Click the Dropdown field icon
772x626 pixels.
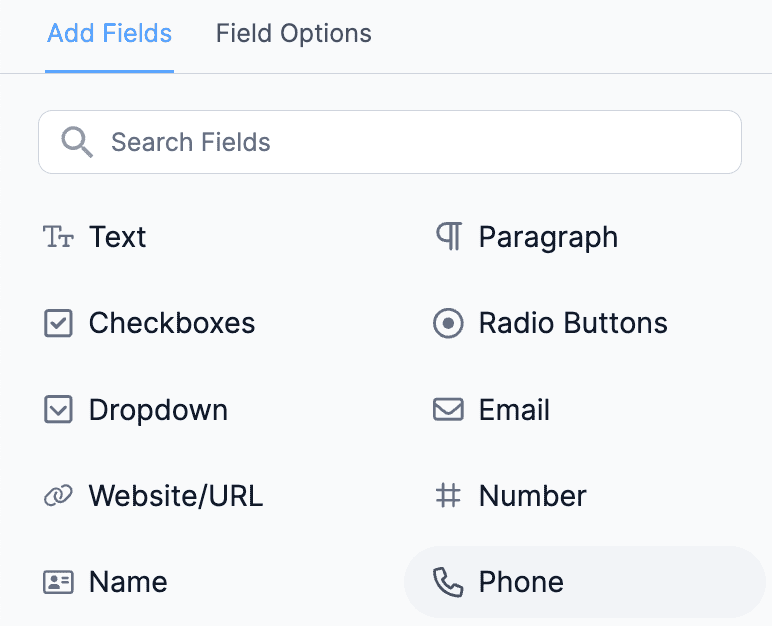[x=58, y=409]
